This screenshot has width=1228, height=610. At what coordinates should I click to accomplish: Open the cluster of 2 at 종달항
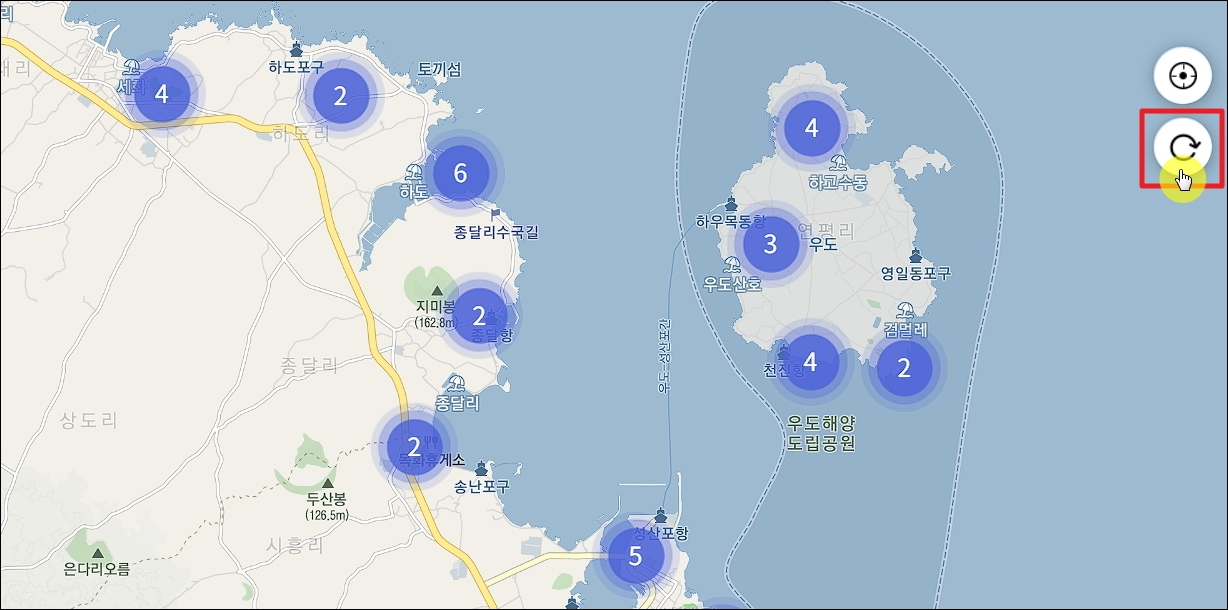click(478, 317)
